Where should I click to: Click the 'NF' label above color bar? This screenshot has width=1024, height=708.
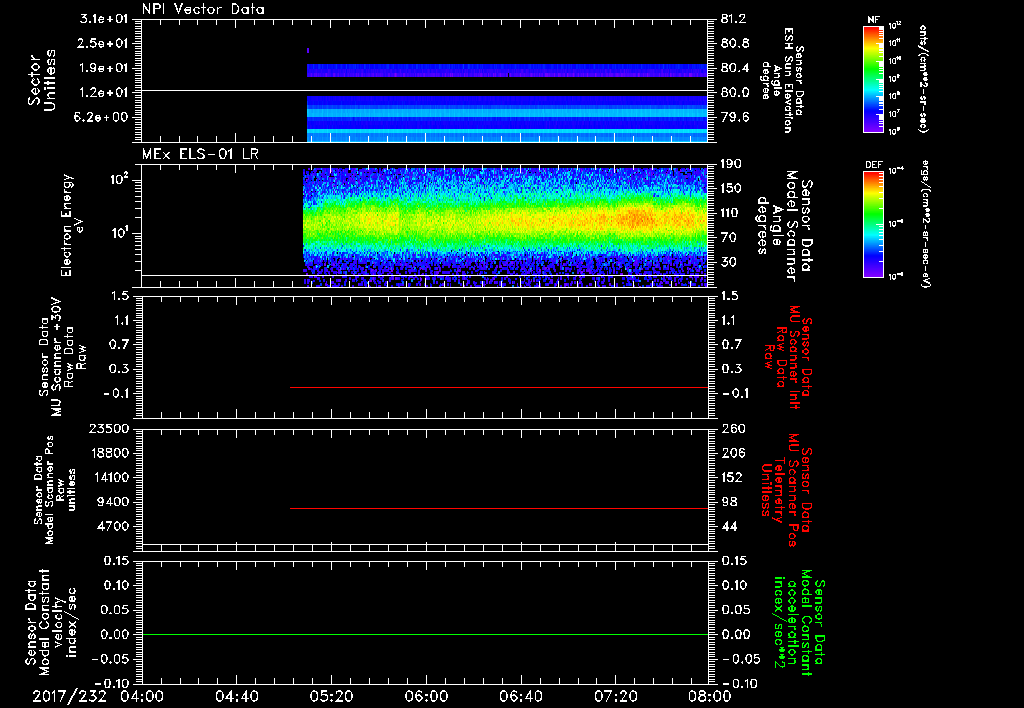873,20
